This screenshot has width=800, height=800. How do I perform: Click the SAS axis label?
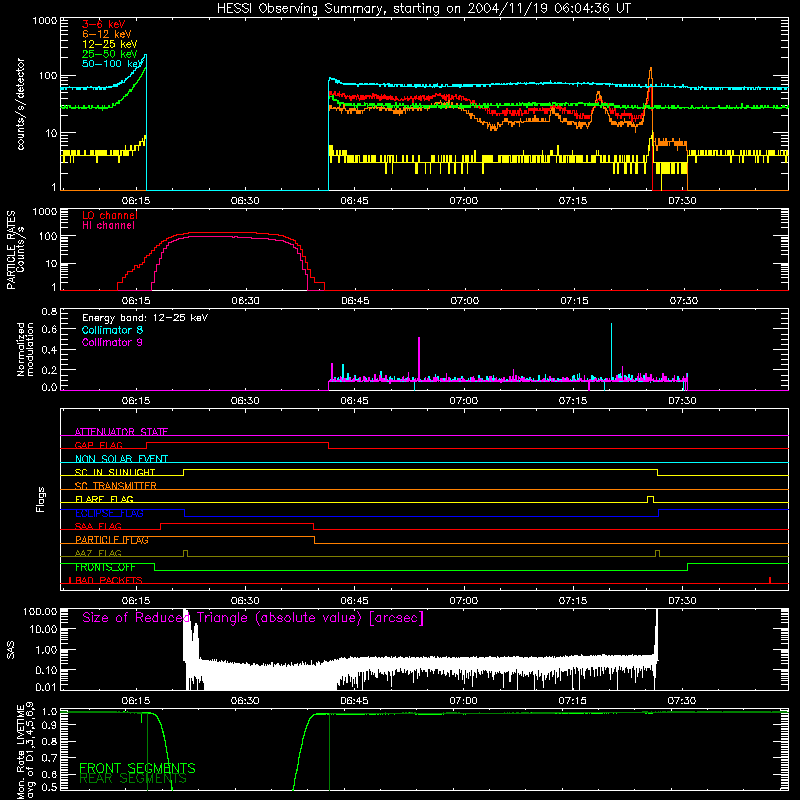pyautogui.click(x=10, y=650)
